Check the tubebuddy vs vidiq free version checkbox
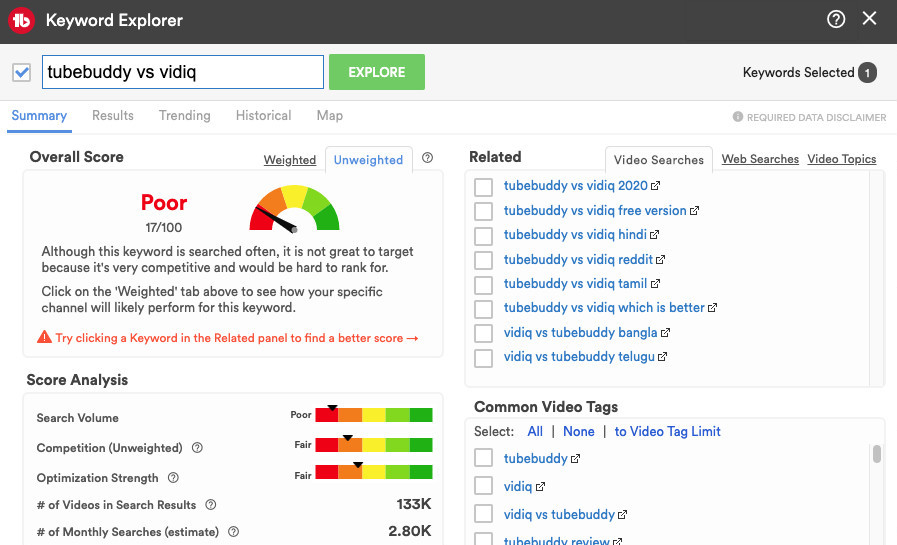The height and width of the screenshot is (545, 897). (483, 211)
